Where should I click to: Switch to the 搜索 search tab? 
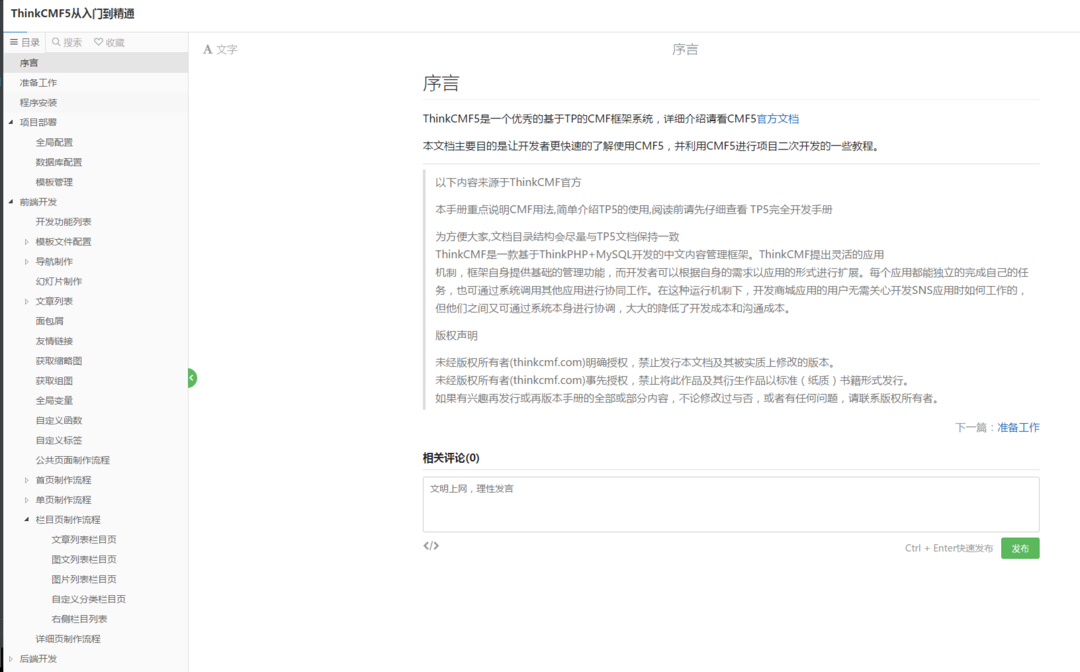point(67,43)
